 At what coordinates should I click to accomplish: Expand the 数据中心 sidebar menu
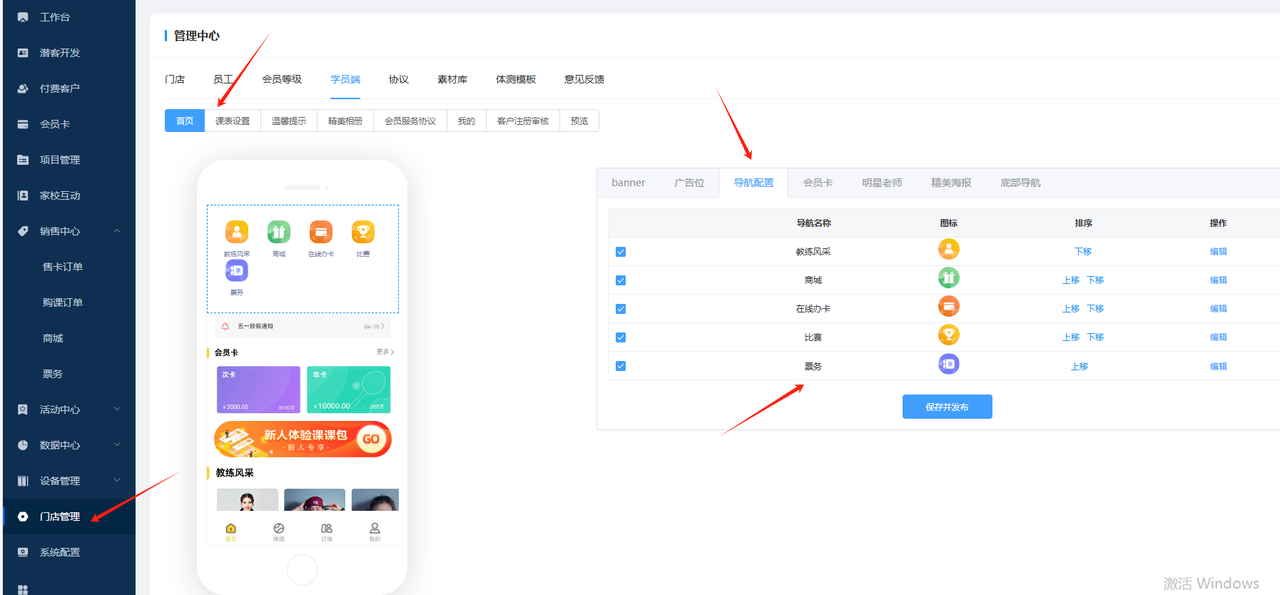tap(117, 445)
